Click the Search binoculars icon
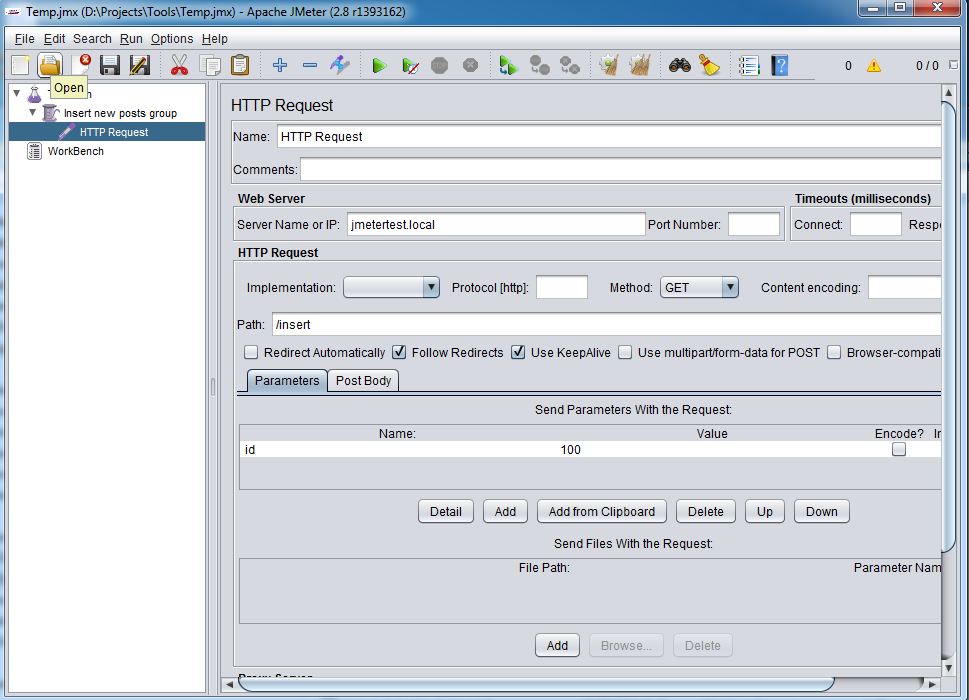 680,66
